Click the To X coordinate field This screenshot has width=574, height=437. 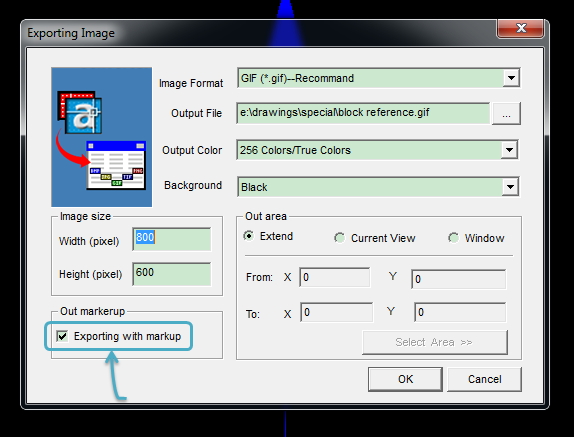[x=336, y=312]
